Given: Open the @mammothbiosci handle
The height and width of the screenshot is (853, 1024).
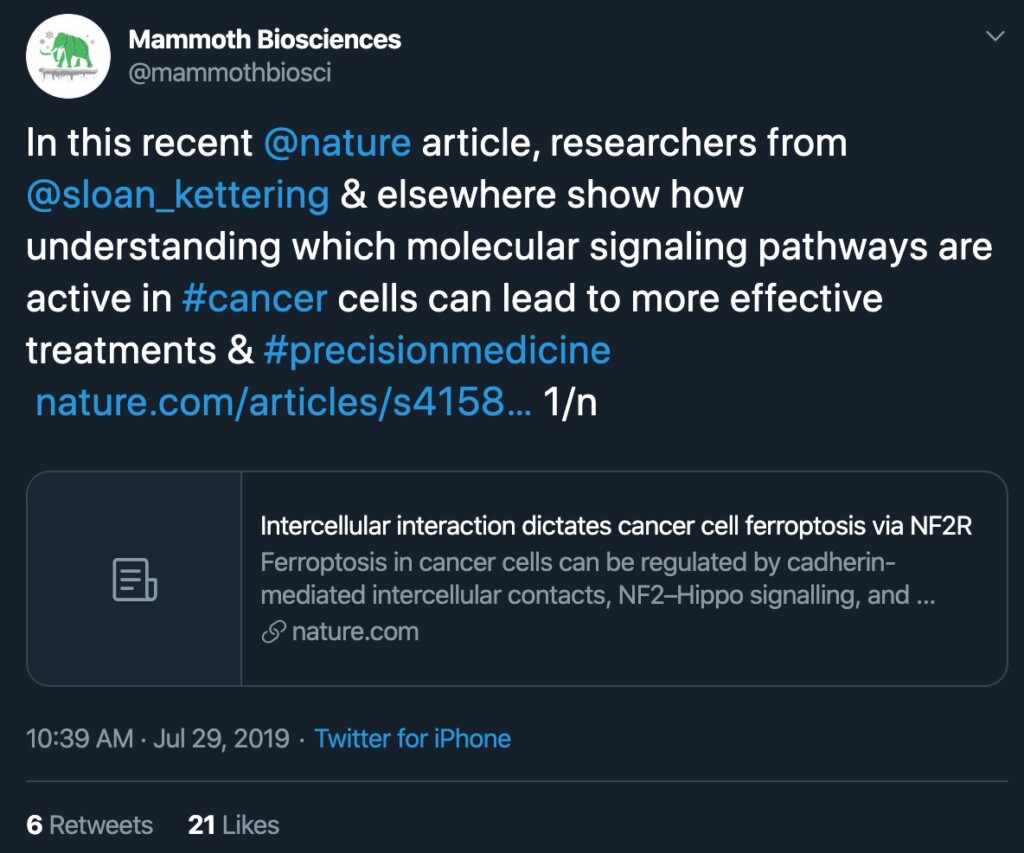Looking at the screenshot, I should [230, 72].
